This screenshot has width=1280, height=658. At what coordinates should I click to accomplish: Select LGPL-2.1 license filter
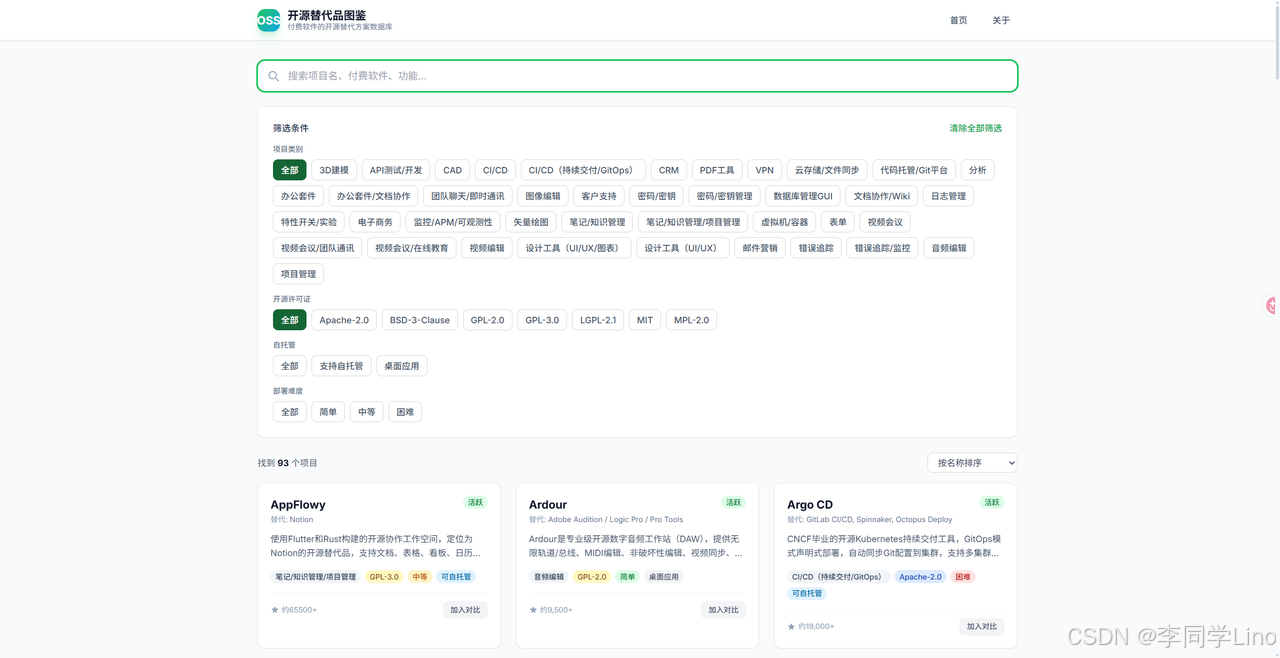[x=598, y=320]
